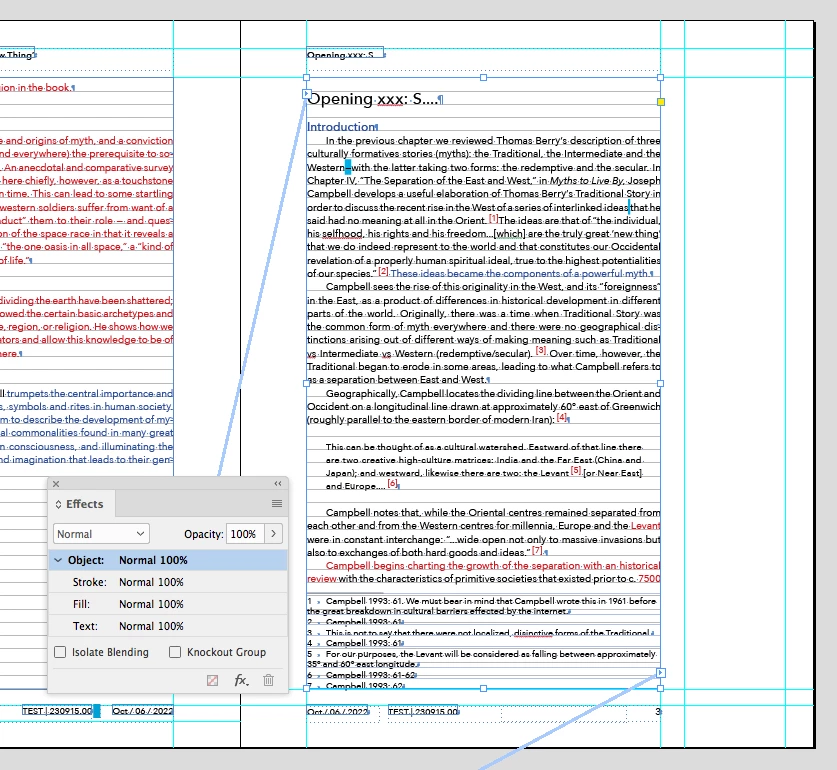Cycle Effects panel view with the tab arrows
This screenshot has width=837, height=770.
tap(59, 504)
